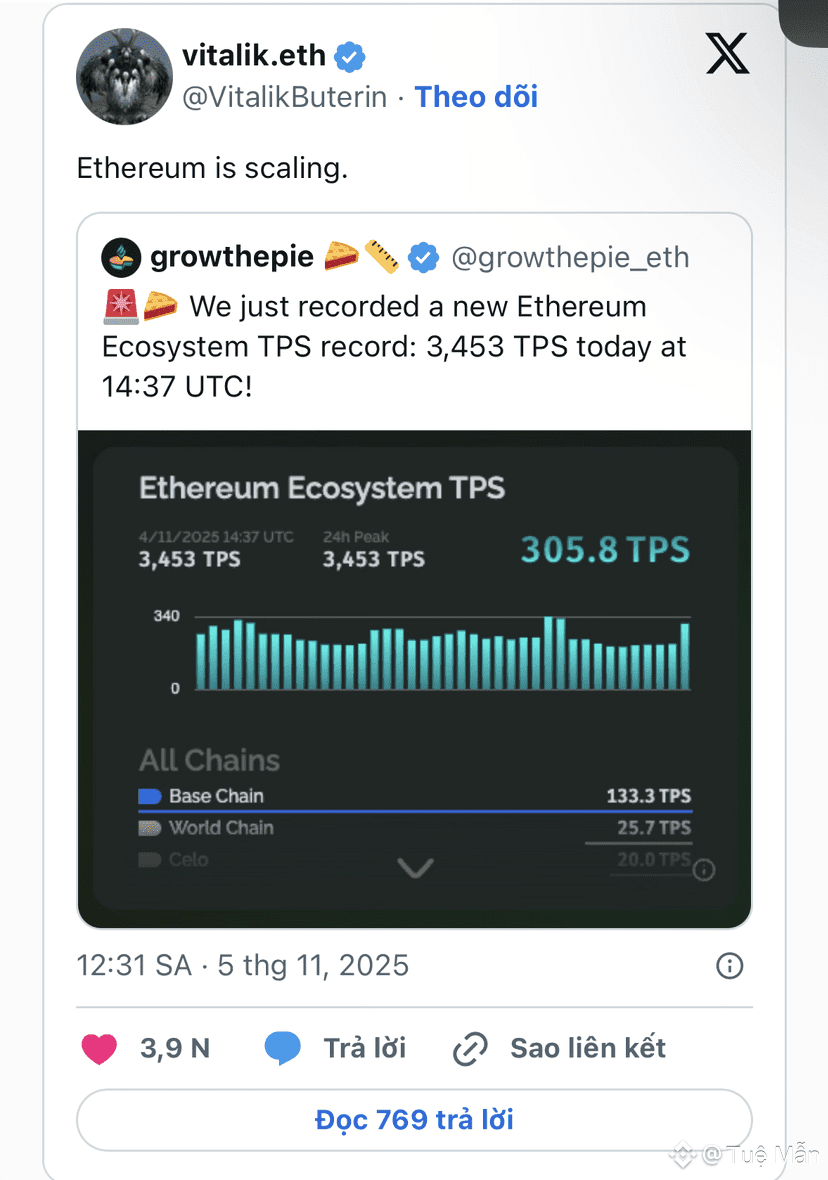Click growthepie verified checkmark badge
The width and height of the screenshot is (828, 1180).
424,258
